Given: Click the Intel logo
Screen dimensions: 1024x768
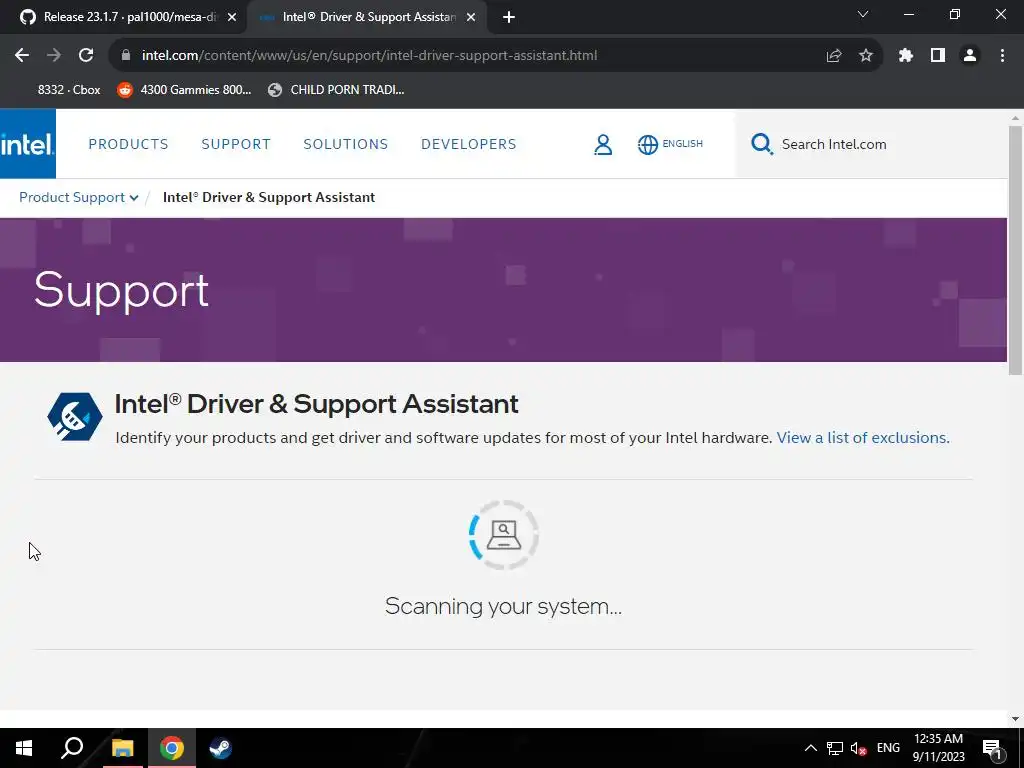Looking at the screenshot, I should pos(27,144).
